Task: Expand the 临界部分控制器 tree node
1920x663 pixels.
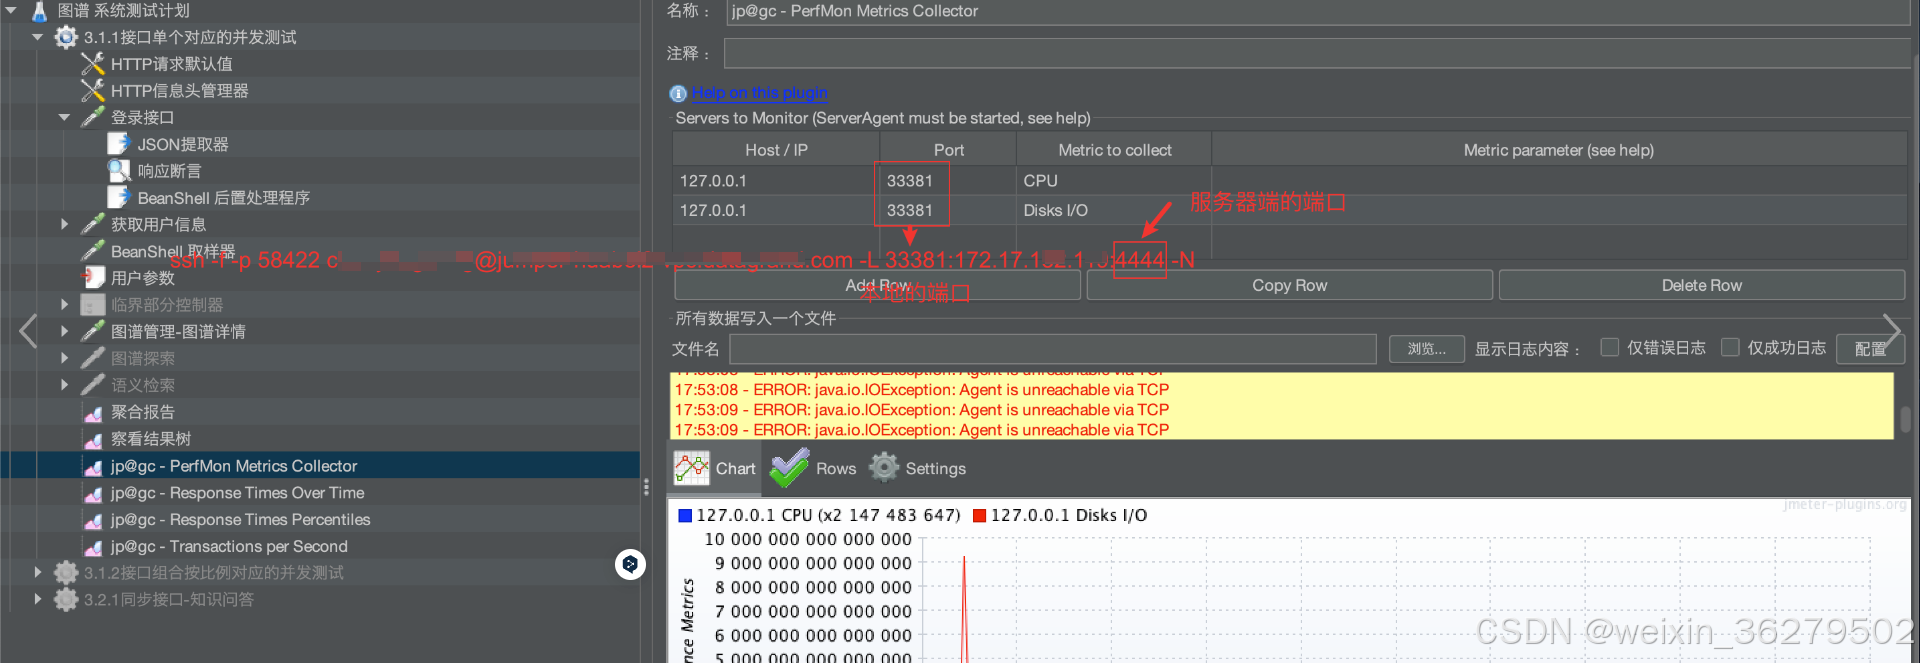Action: pyautogui.click(x=64, y=304)
